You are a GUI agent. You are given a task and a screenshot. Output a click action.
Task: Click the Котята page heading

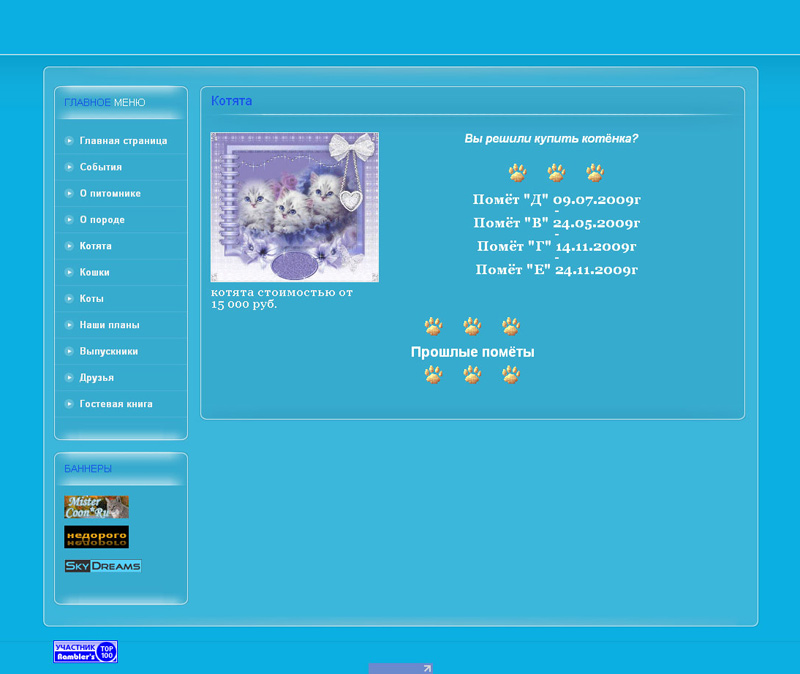[231, 101]
